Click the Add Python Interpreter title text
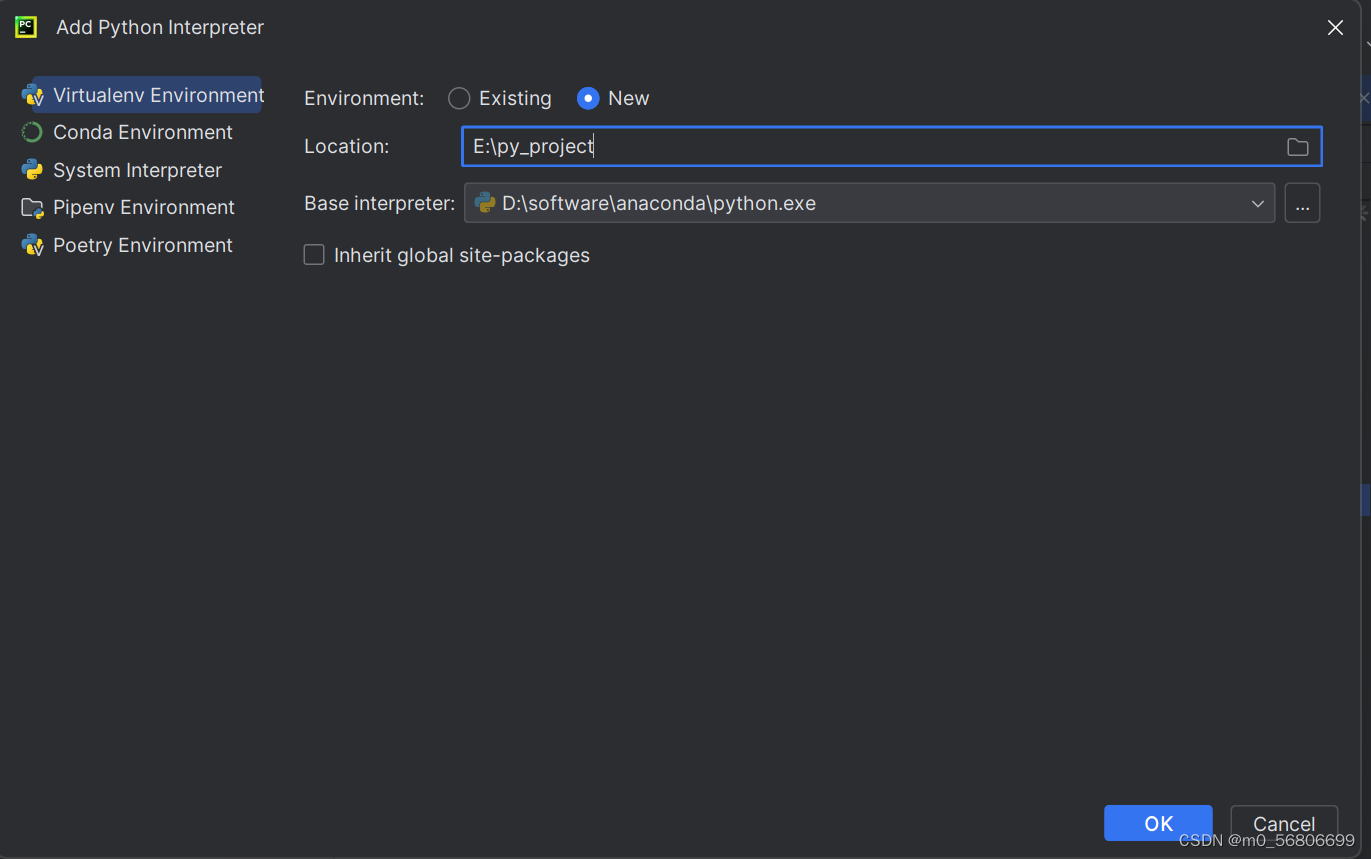Image resolution: width=1371 pixels, height=859 pixels. pos(160,27)
